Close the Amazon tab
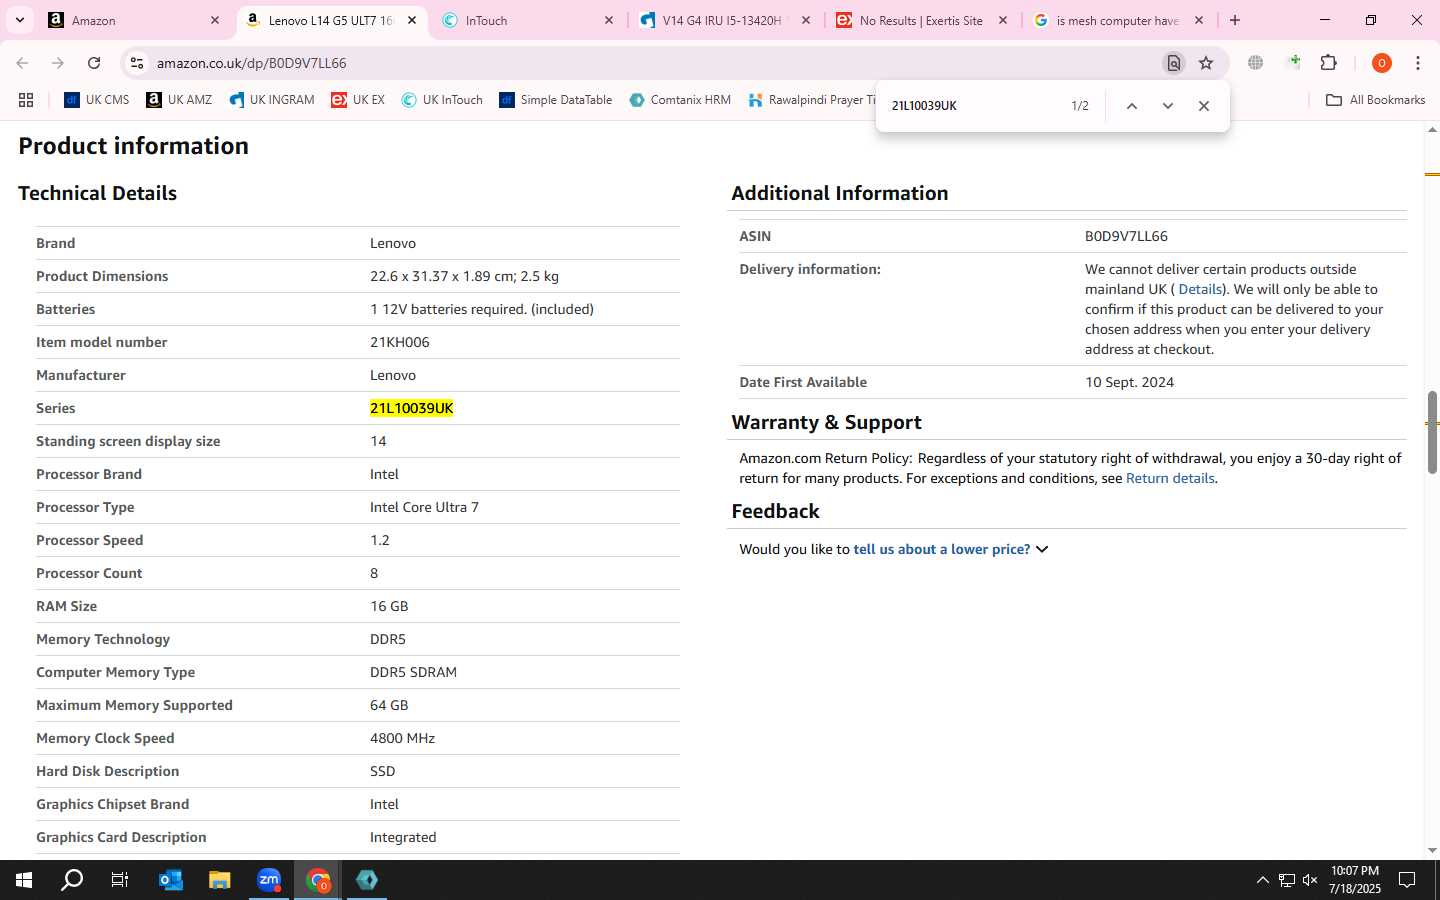 [215, 20]
